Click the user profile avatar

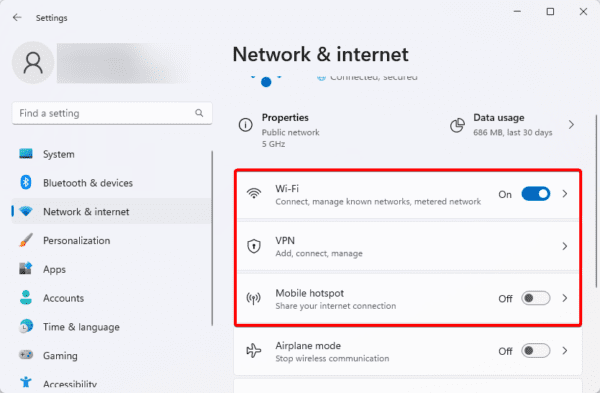tap(33, 63)
